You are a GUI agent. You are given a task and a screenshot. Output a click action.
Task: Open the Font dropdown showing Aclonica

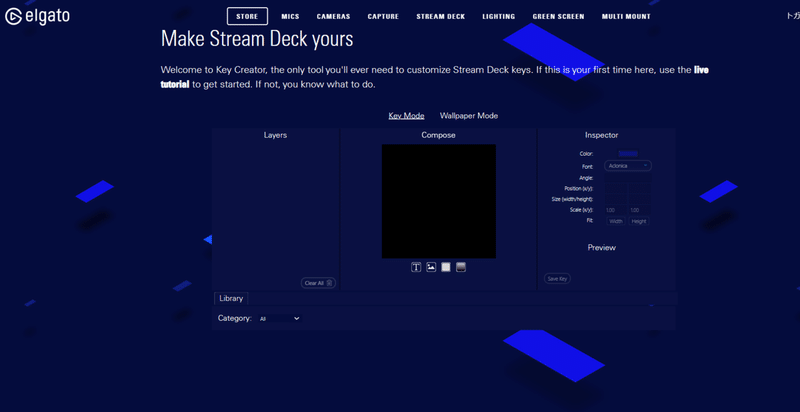[628, 166]
